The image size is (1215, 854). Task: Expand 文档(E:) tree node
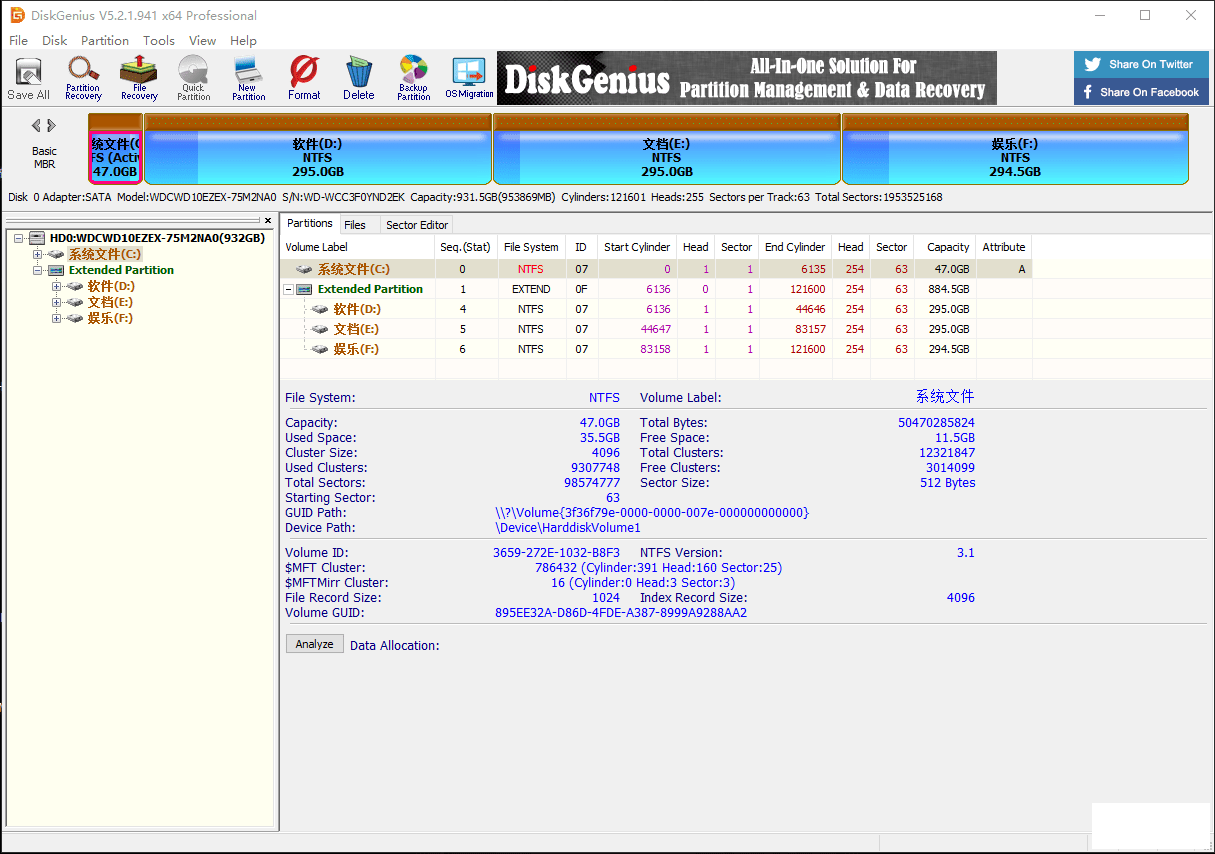pyautogui.click(x=57, y=302)
